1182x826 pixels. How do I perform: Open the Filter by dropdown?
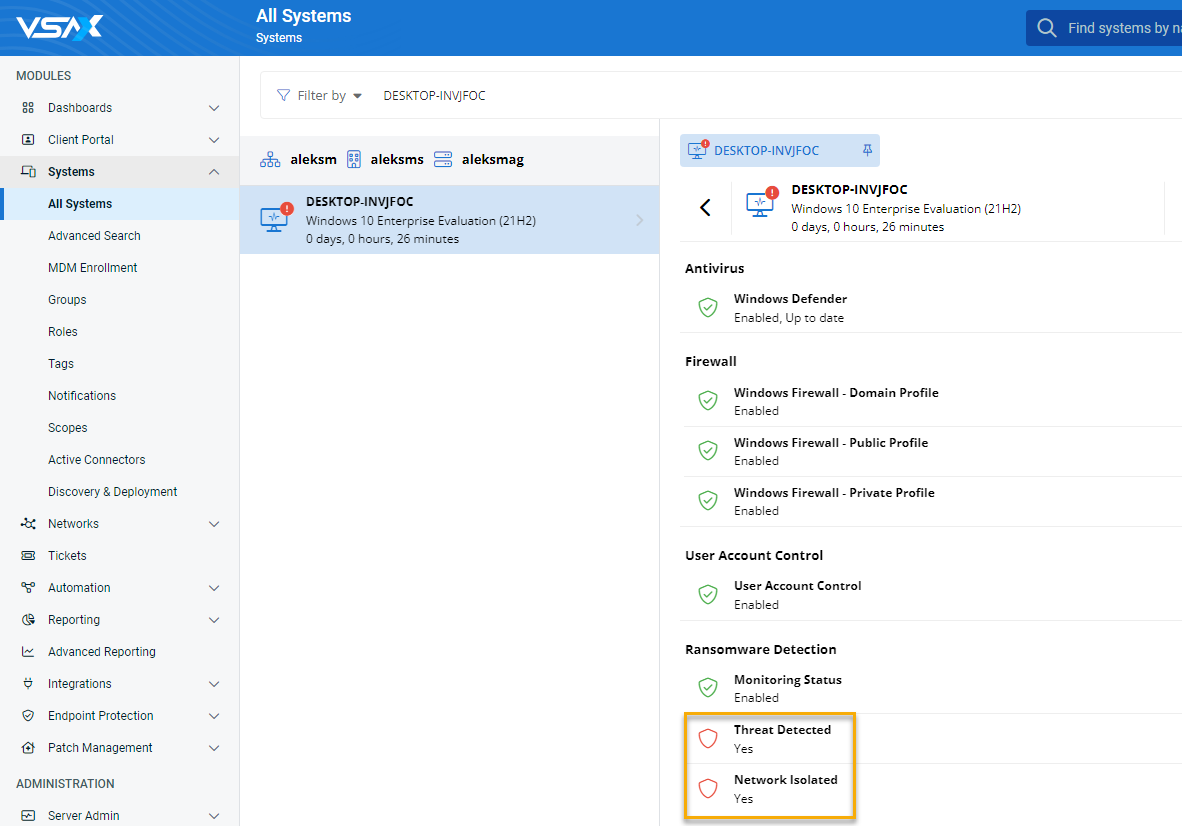pos(329,95)
